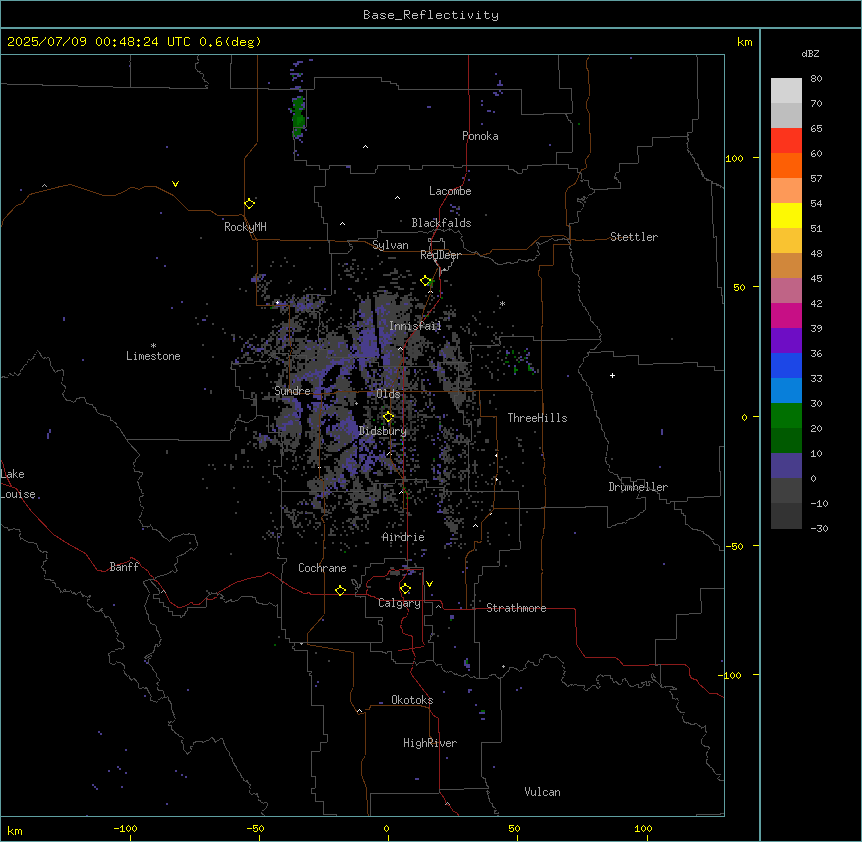Screen dimensions: 862x842
Task: Pick the bright orange swatch between 60 and 57
Action: pyautogui.click(x=786, y=165)
